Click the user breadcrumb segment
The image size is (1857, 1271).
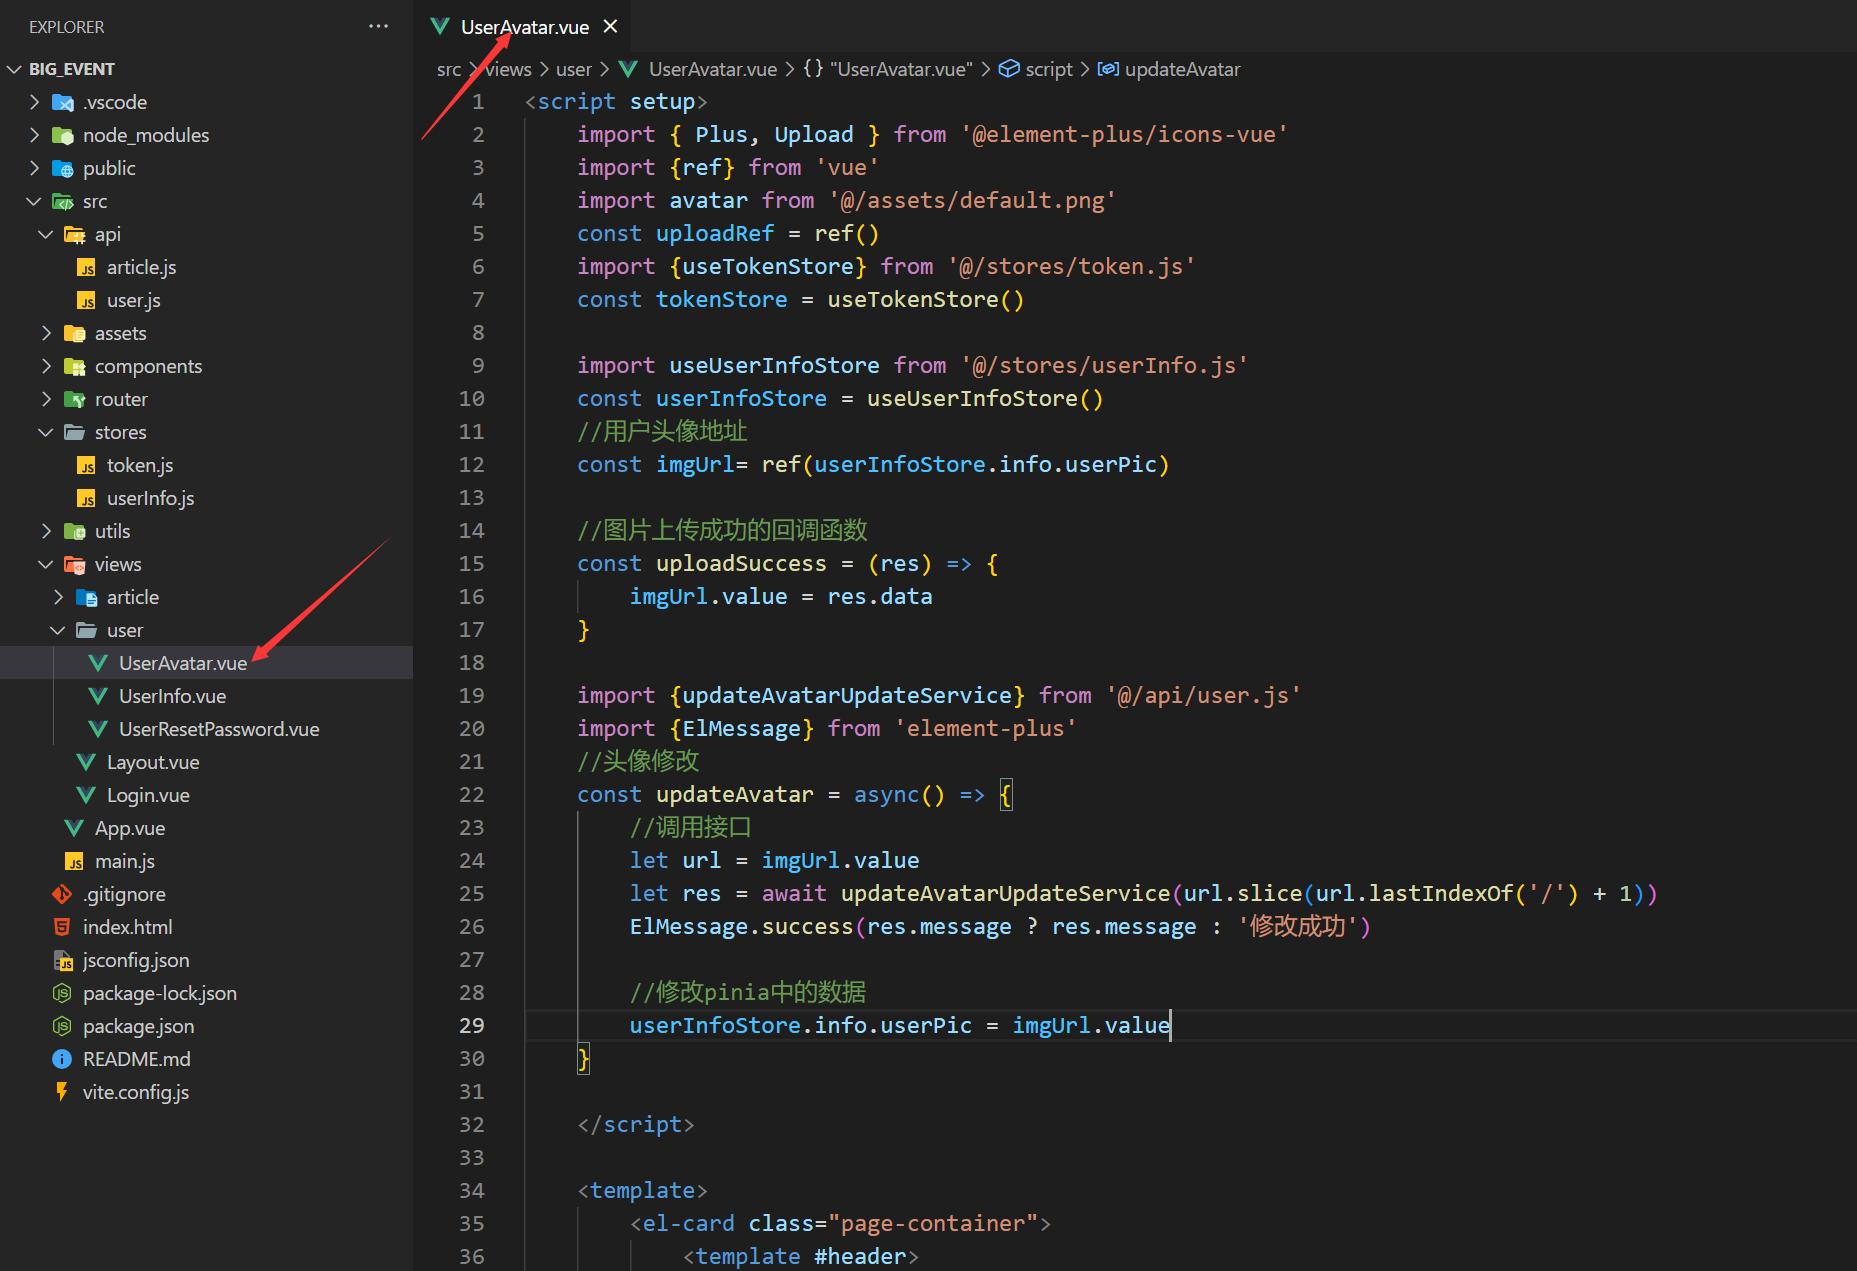click(574, 69)
